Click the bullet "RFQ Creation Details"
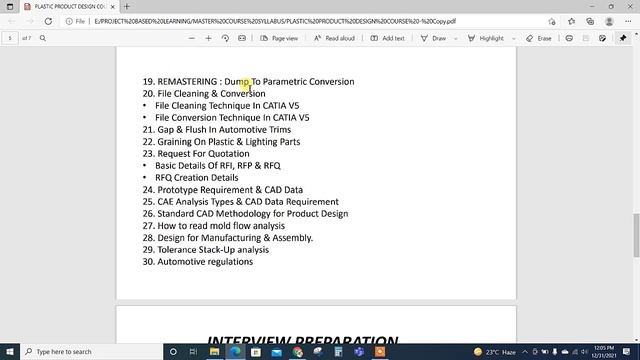This screenshot has width=640, height=360. [196, 178]
